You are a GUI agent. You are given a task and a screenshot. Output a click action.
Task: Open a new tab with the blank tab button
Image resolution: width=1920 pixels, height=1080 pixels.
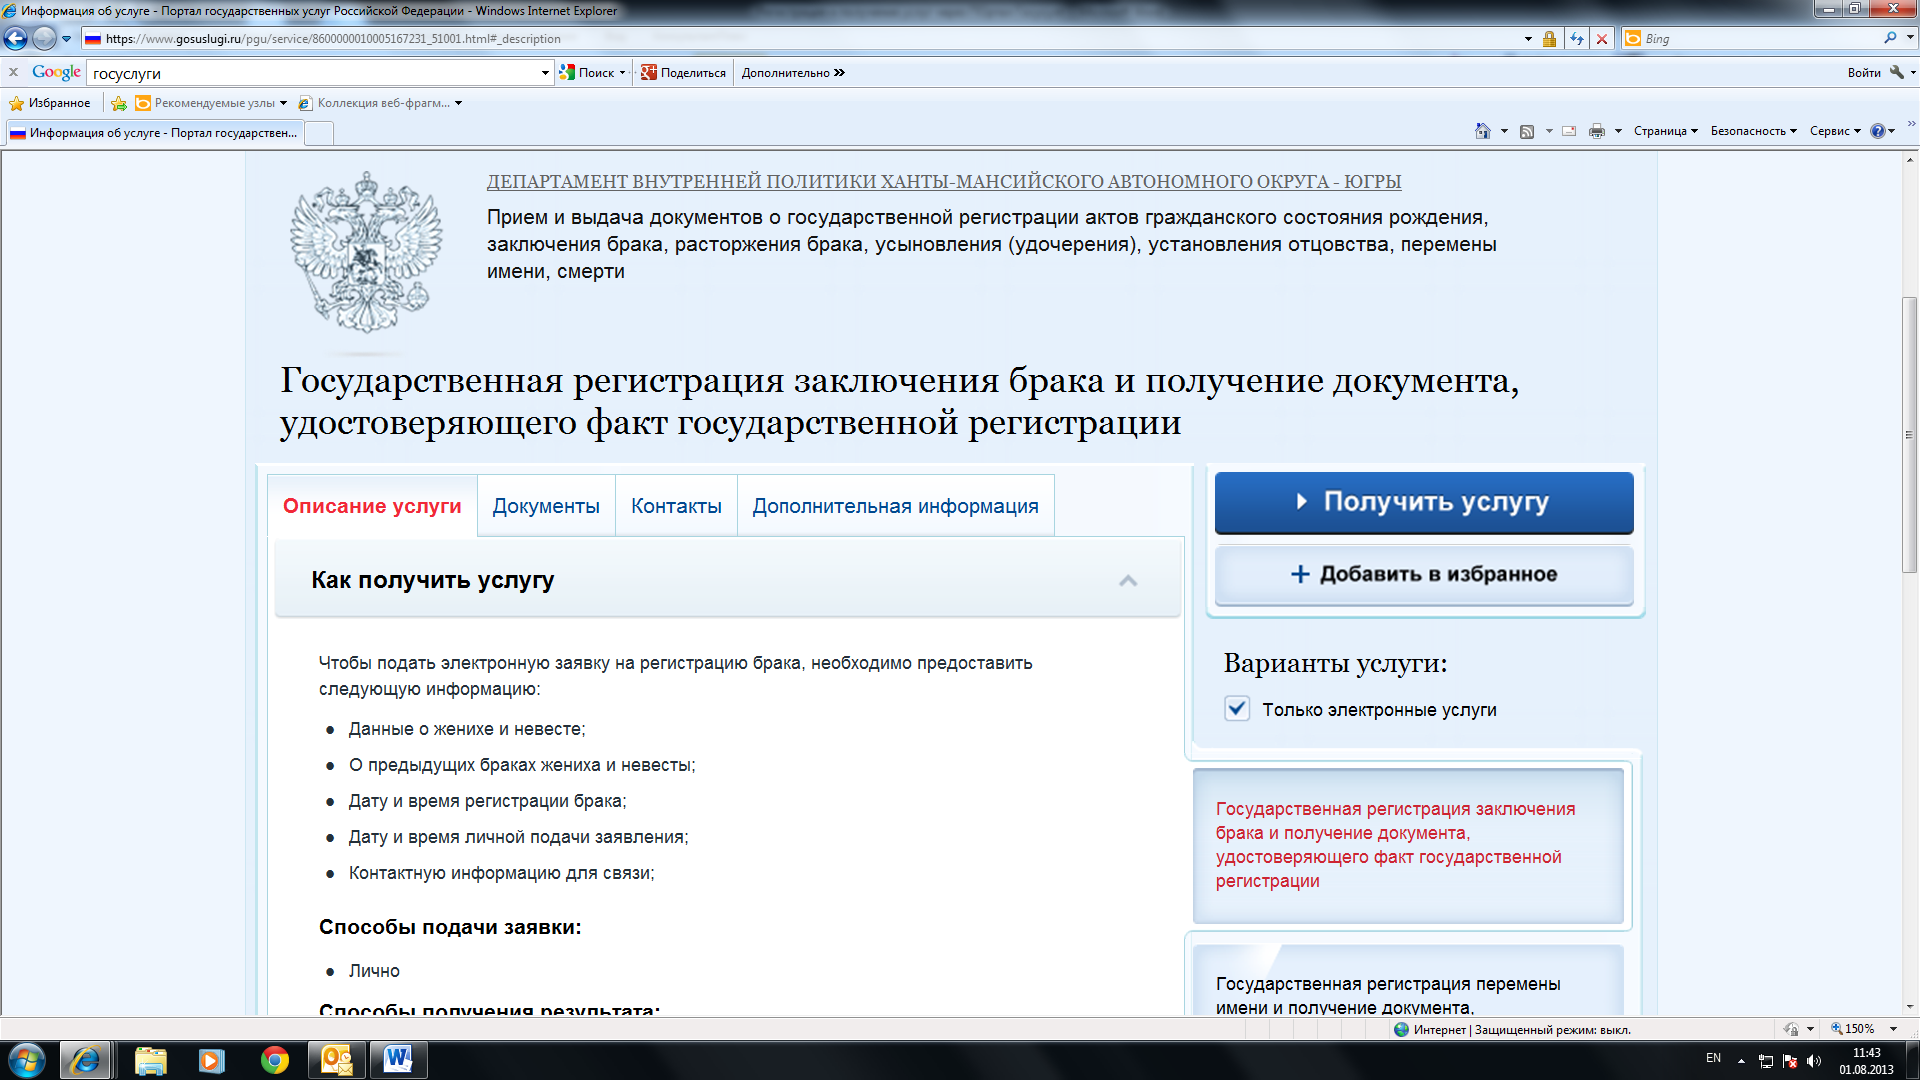click(319, 133)
